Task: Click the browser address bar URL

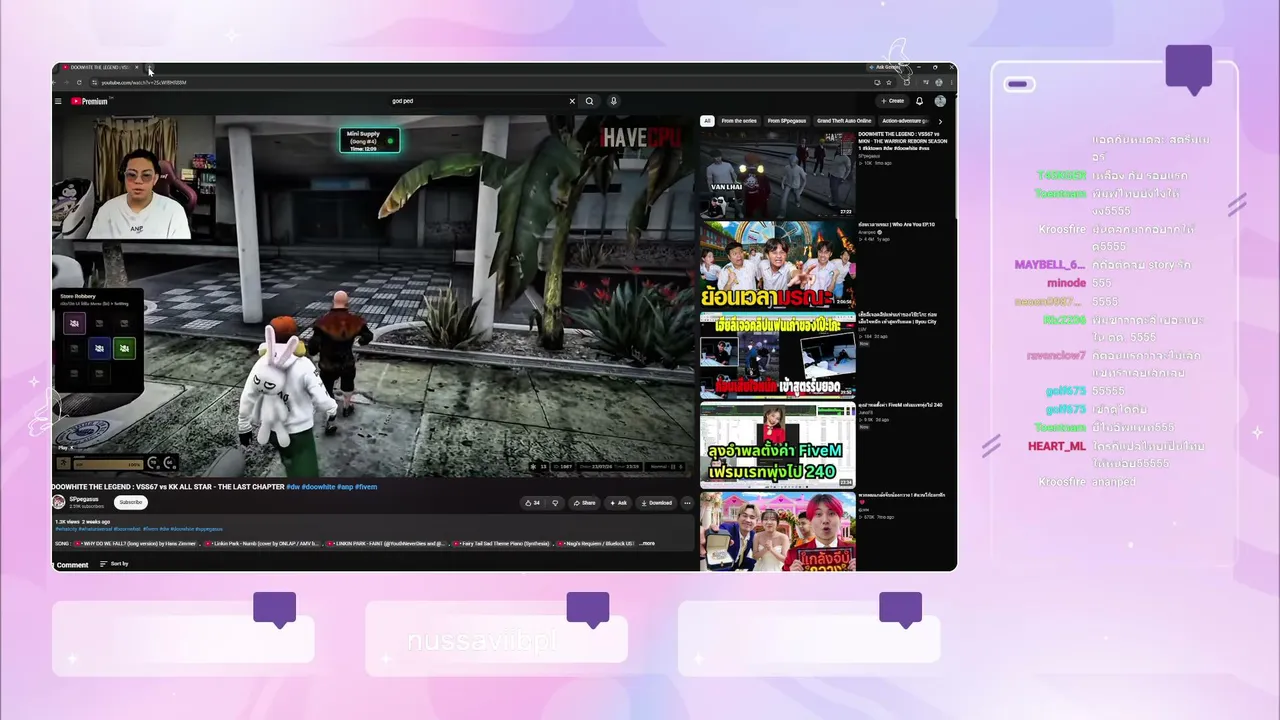Action: click(144, 82)
